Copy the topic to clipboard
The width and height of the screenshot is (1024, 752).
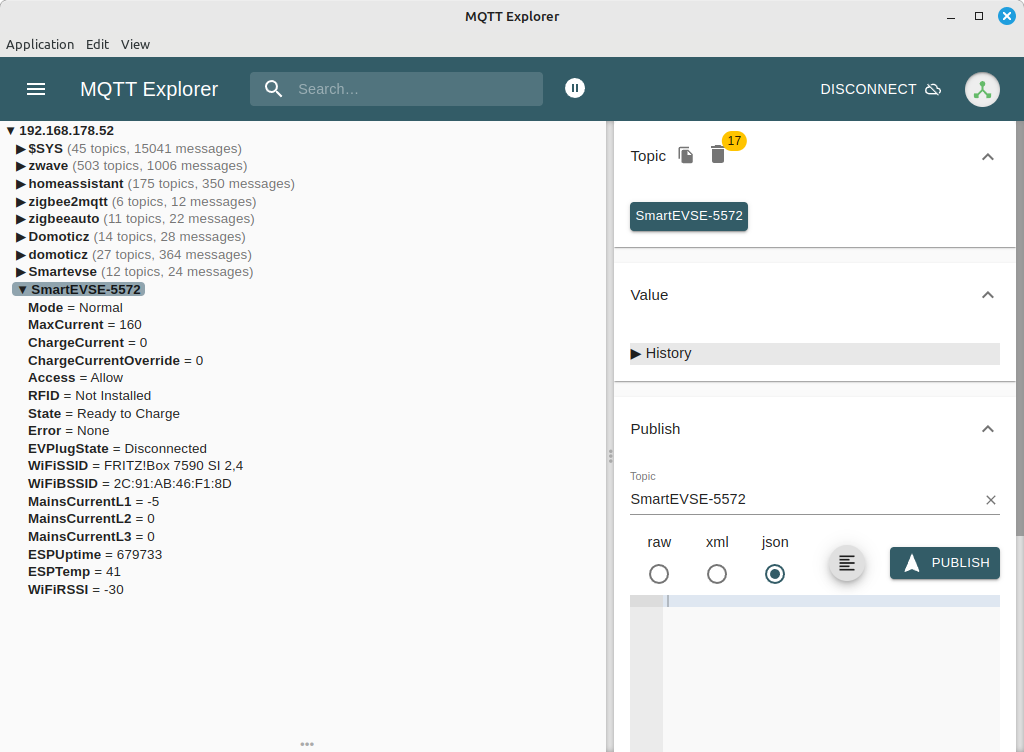tap(685, 155)
